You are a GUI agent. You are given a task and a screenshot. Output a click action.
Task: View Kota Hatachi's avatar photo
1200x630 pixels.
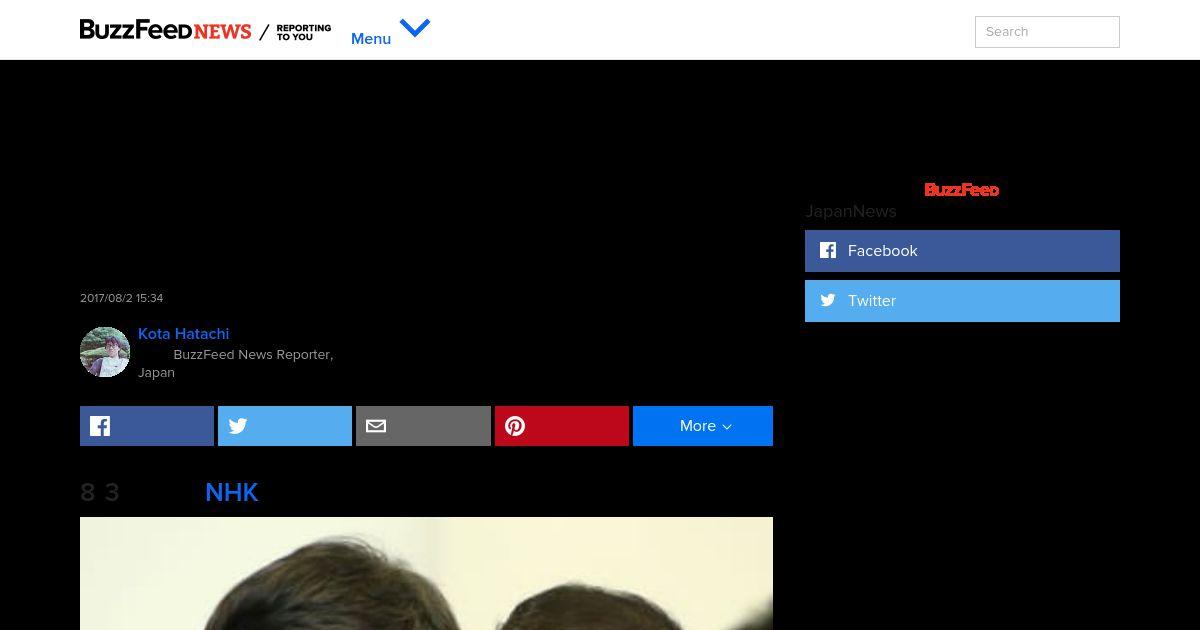pyautogui.click(x=105, y=352)
